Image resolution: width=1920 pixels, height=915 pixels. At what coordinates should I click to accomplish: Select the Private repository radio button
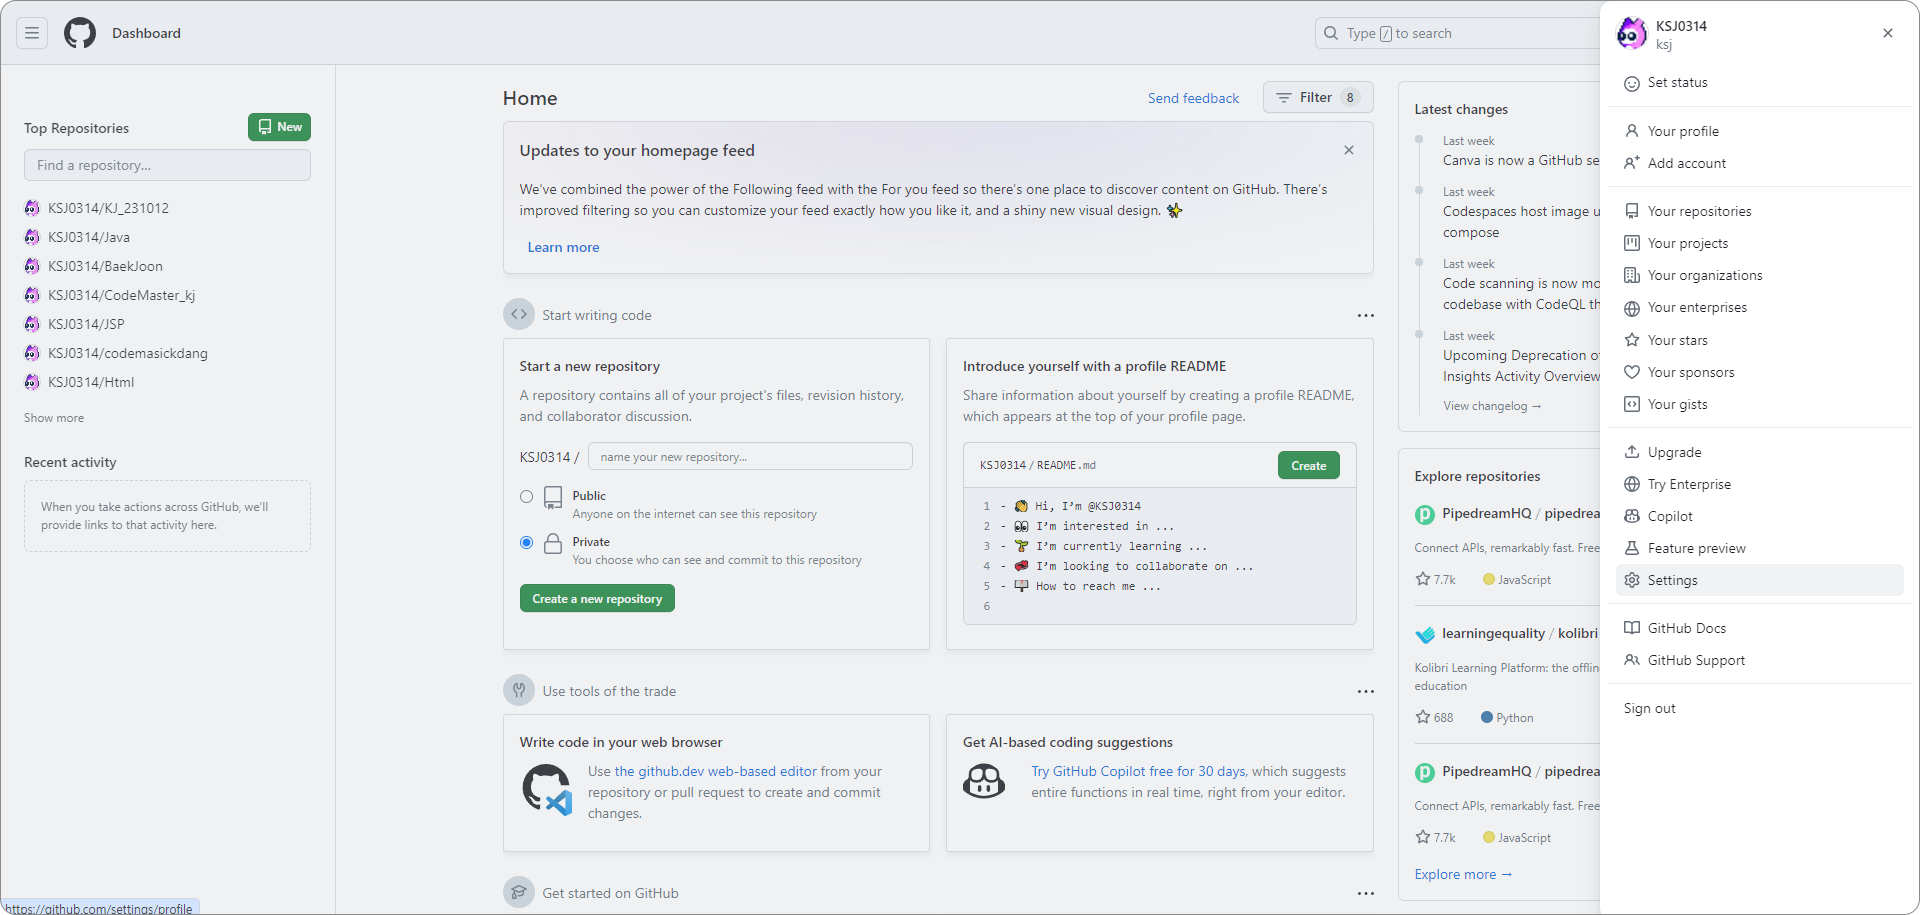[527, 543]
